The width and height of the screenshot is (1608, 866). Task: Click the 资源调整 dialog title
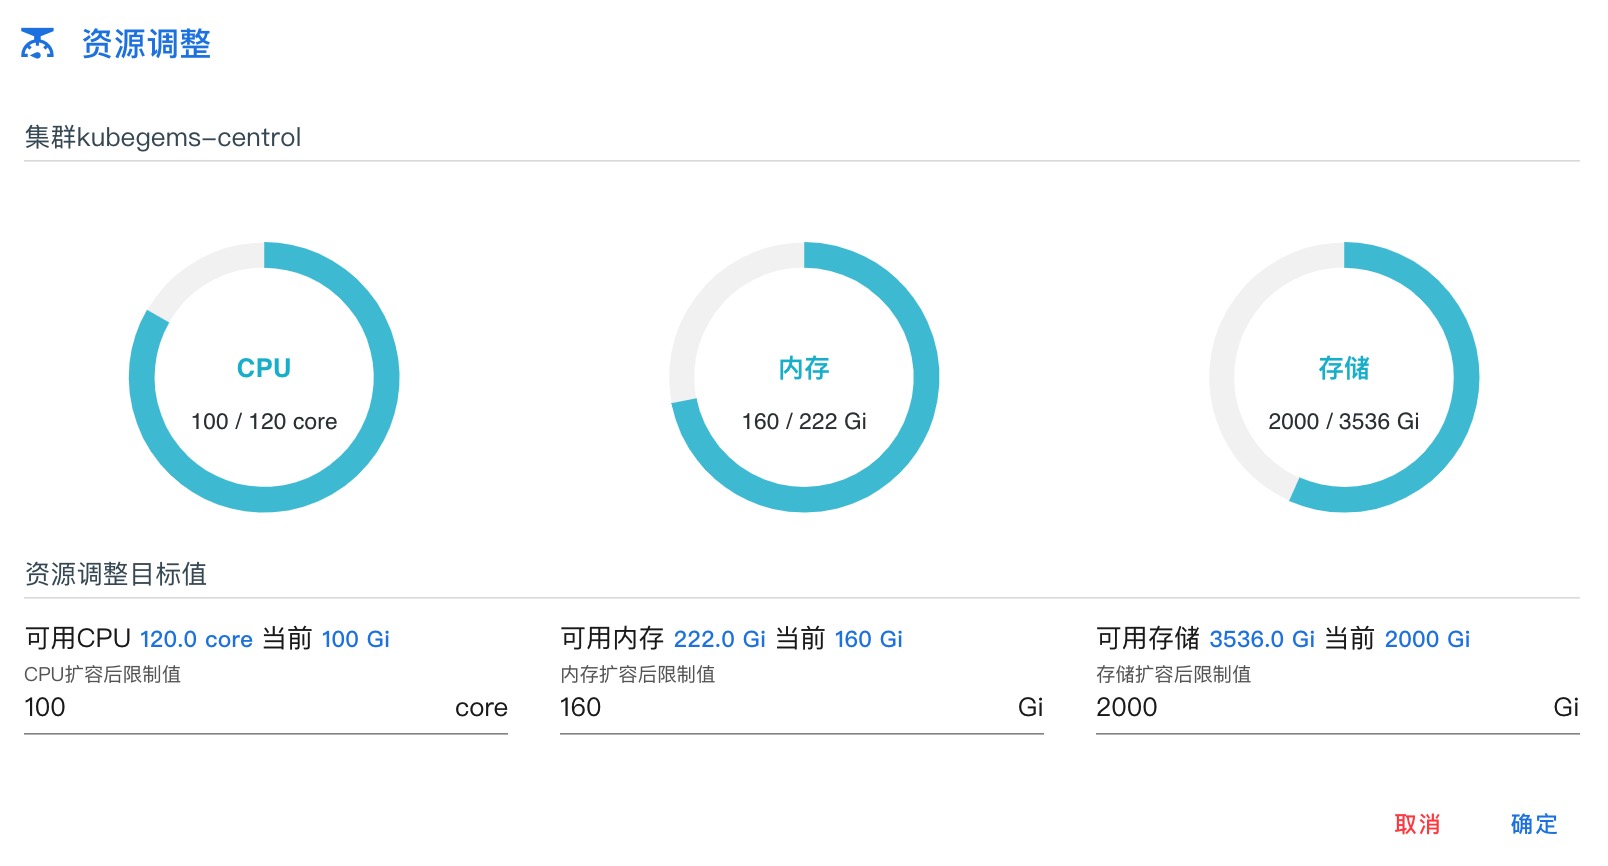146,44
